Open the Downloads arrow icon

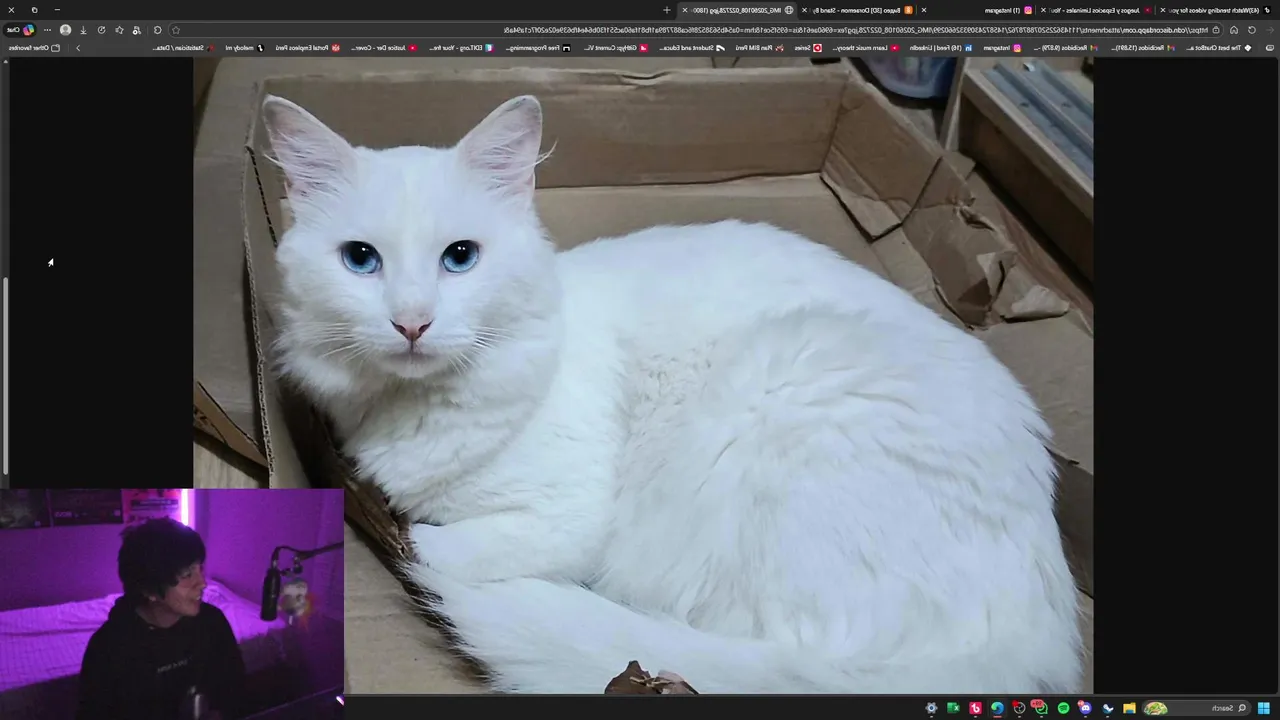click(83, 30)
